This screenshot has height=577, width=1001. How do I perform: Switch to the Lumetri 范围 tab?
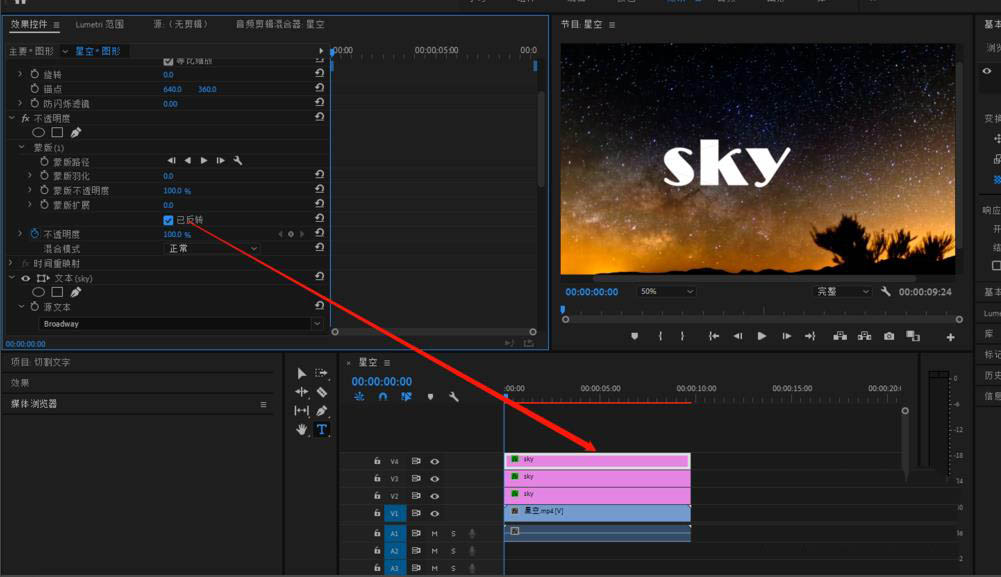pos(100,24)
